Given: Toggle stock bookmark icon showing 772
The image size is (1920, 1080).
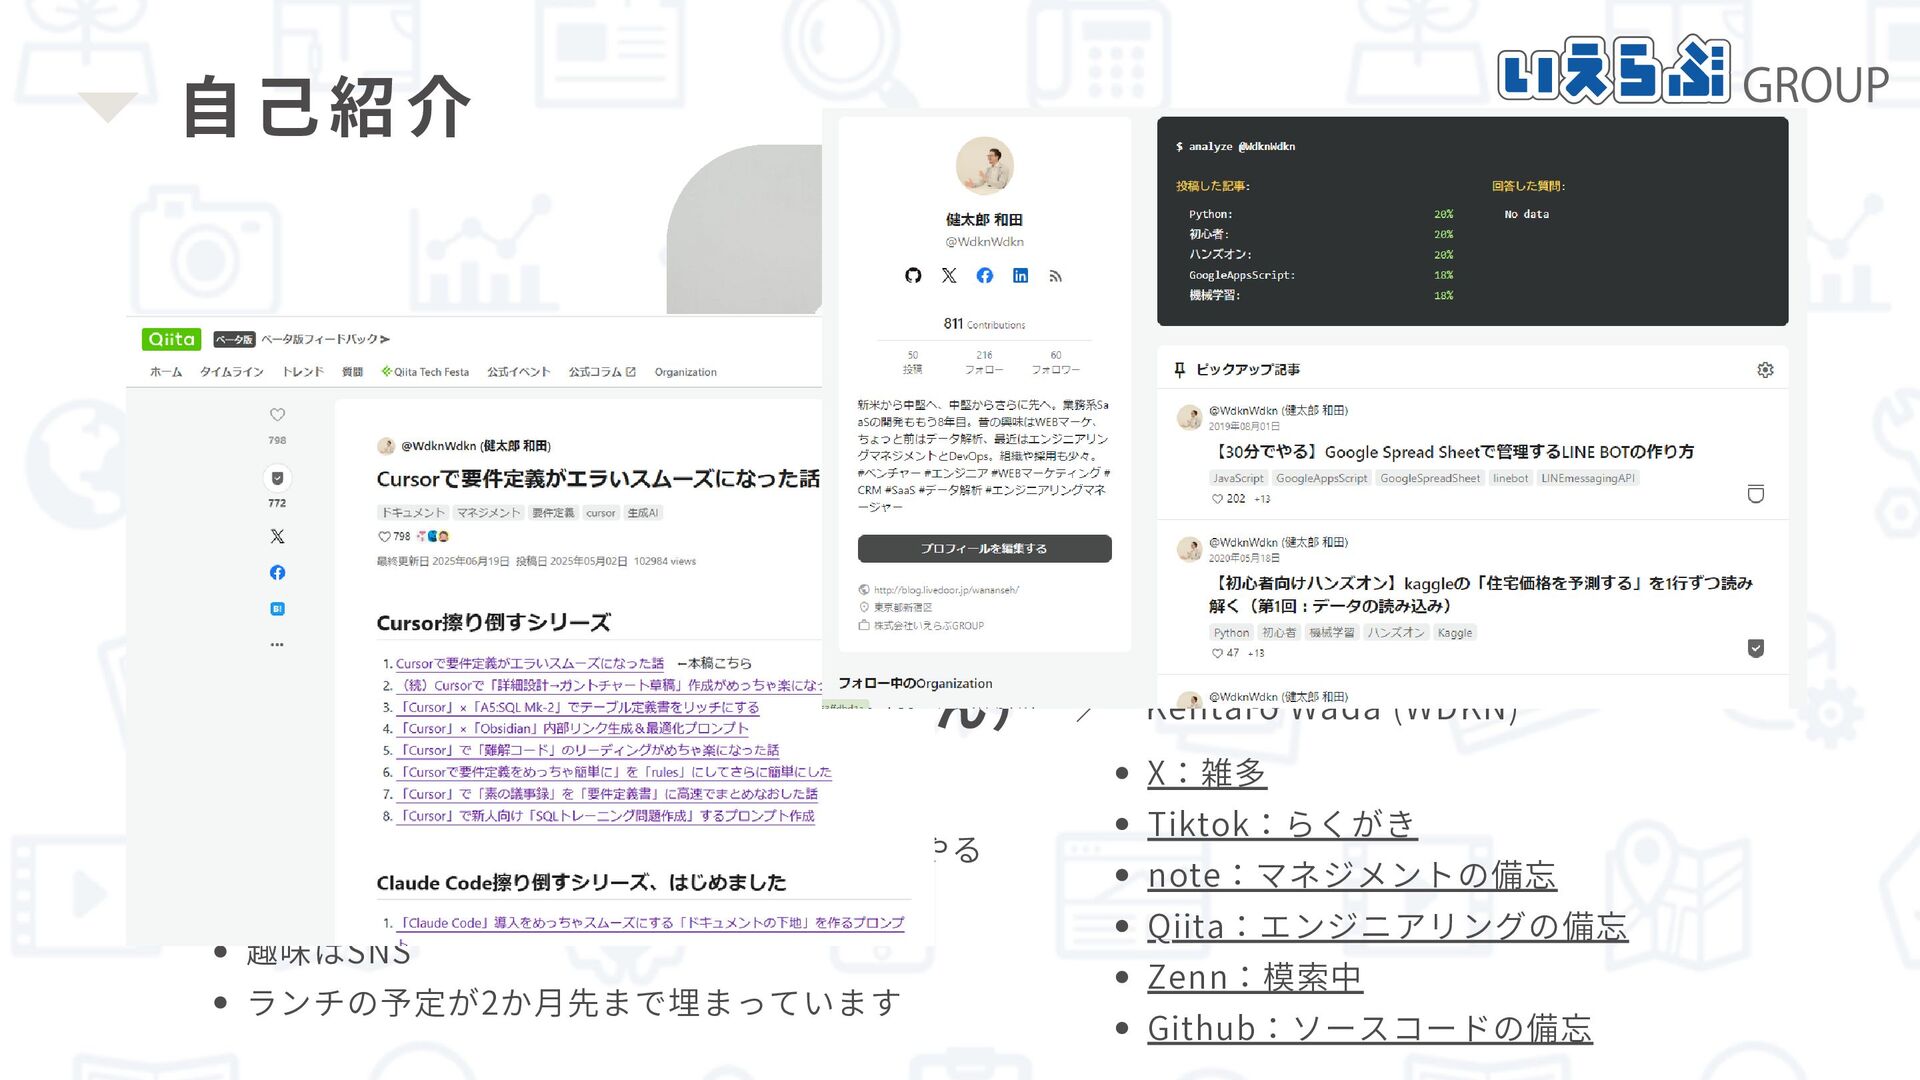Looking at the screenshot, I should (278, 478).
